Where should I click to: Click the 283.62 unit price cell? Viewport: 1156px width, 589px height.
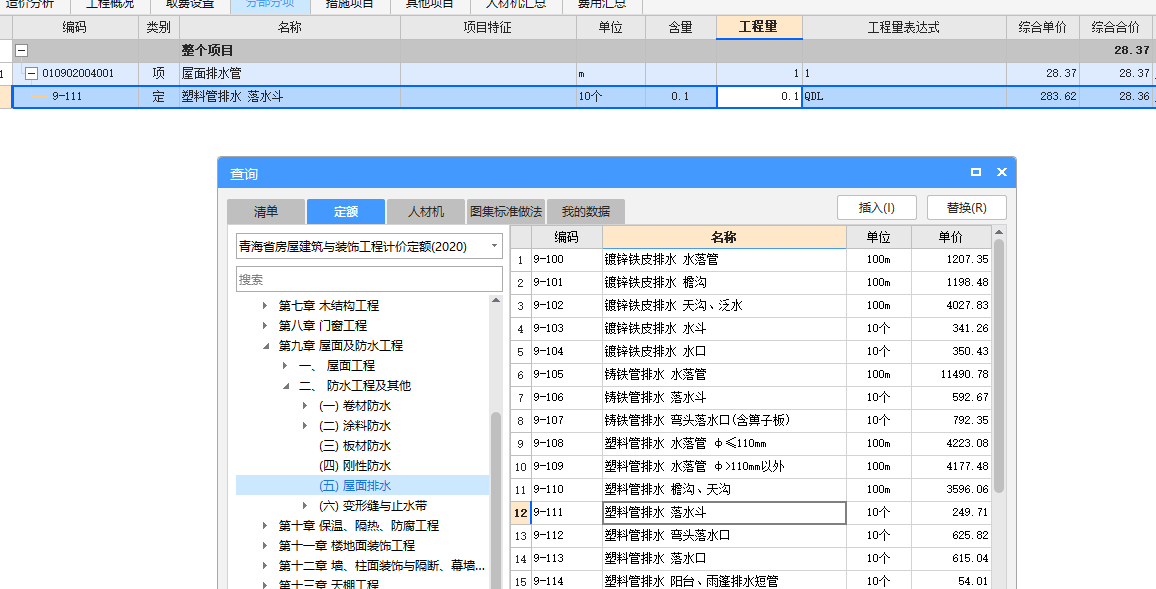coord(1042,97)
